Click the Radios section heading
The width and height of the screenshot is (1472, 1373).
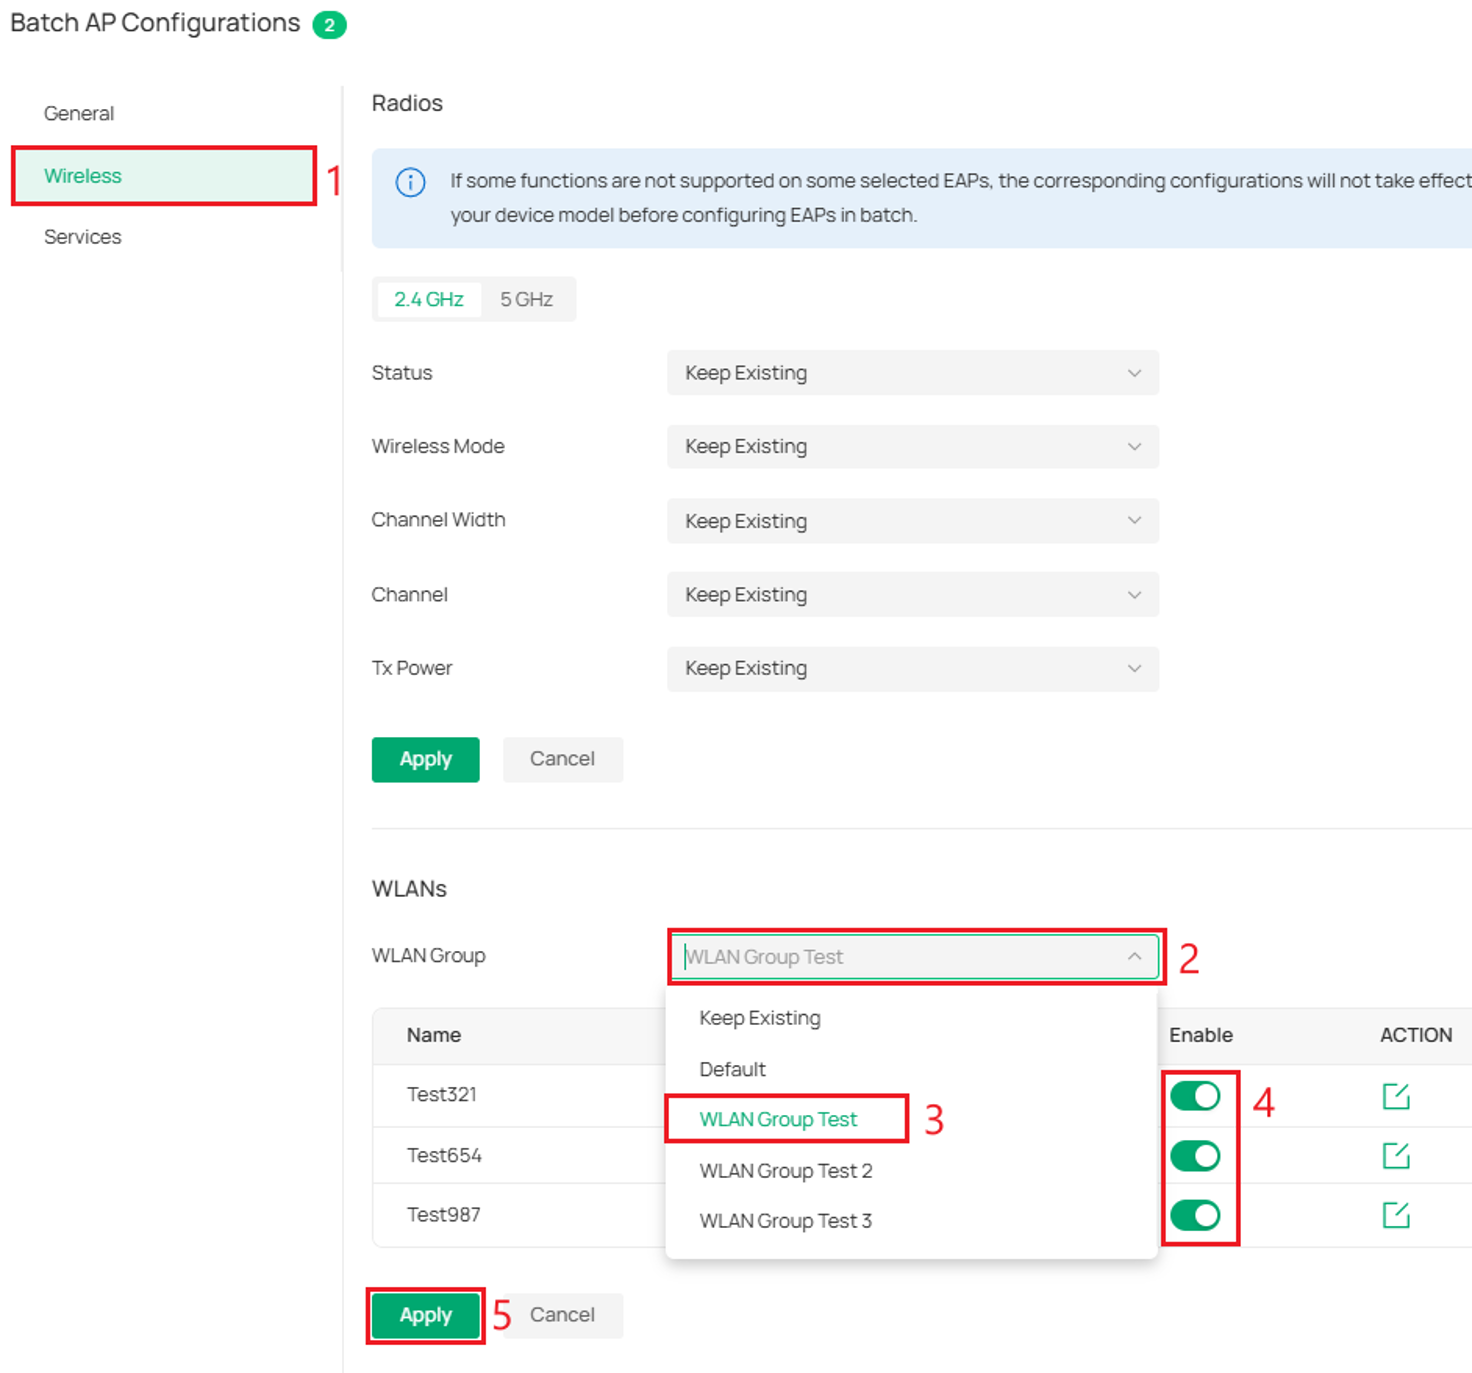click(407, 103)
